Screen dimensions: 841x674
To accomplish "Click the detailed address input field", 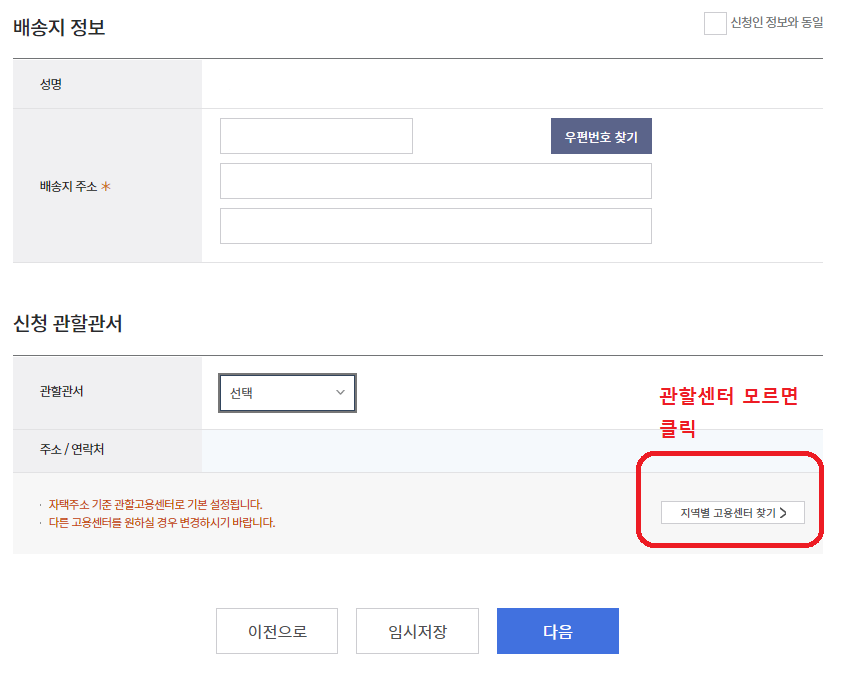I will pyautogui.click(x=436, y=226).
